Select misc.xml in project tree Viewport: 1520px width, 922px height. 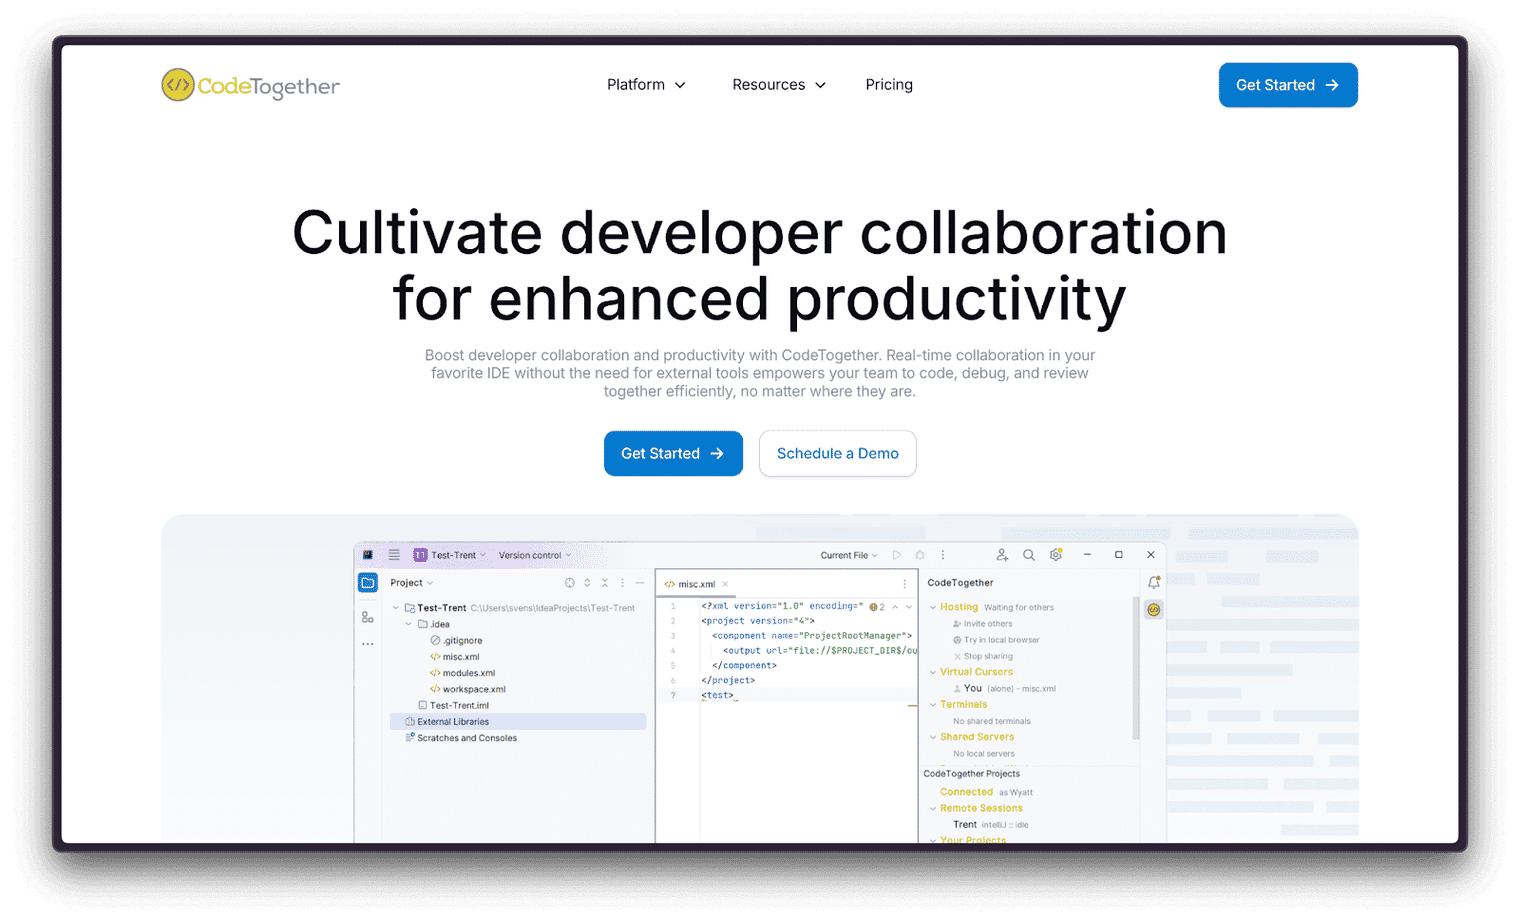point(455,657)
